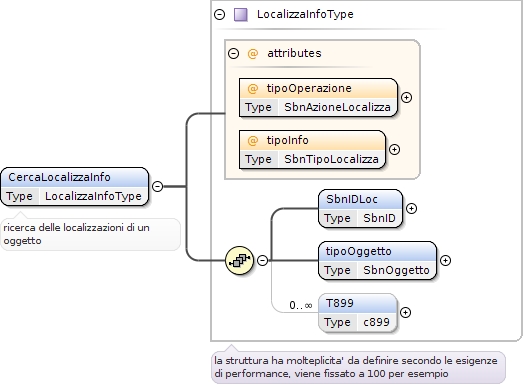Click the SbnOggetto type value
Viewport: 524px width, 387px height.
click(x=396, y=270)
